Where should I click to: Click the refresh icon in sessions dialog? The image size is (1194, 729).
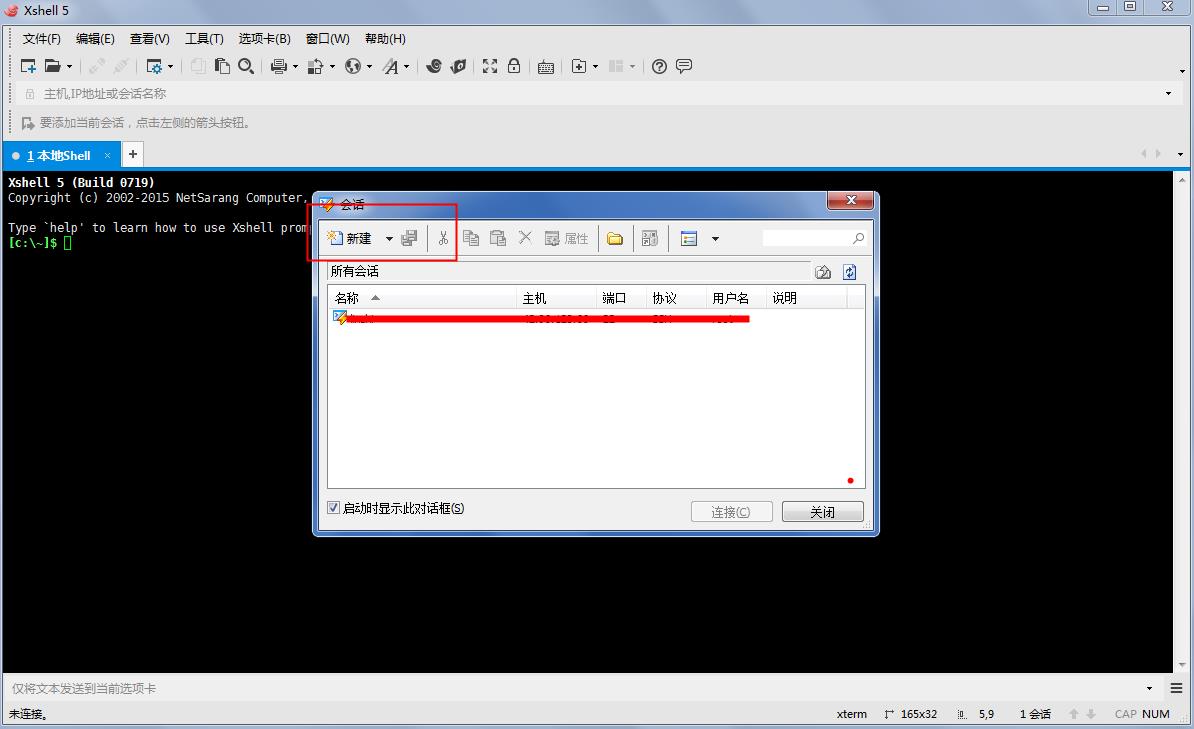[849, 272]
